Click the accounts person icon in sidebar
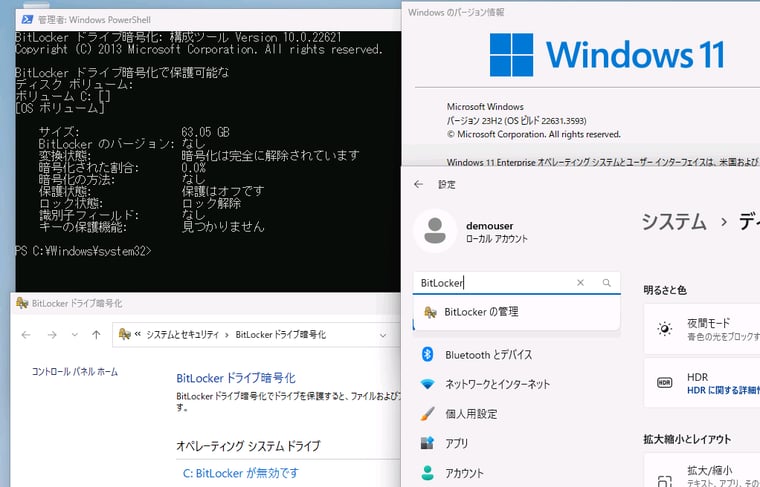 (428, 473)
